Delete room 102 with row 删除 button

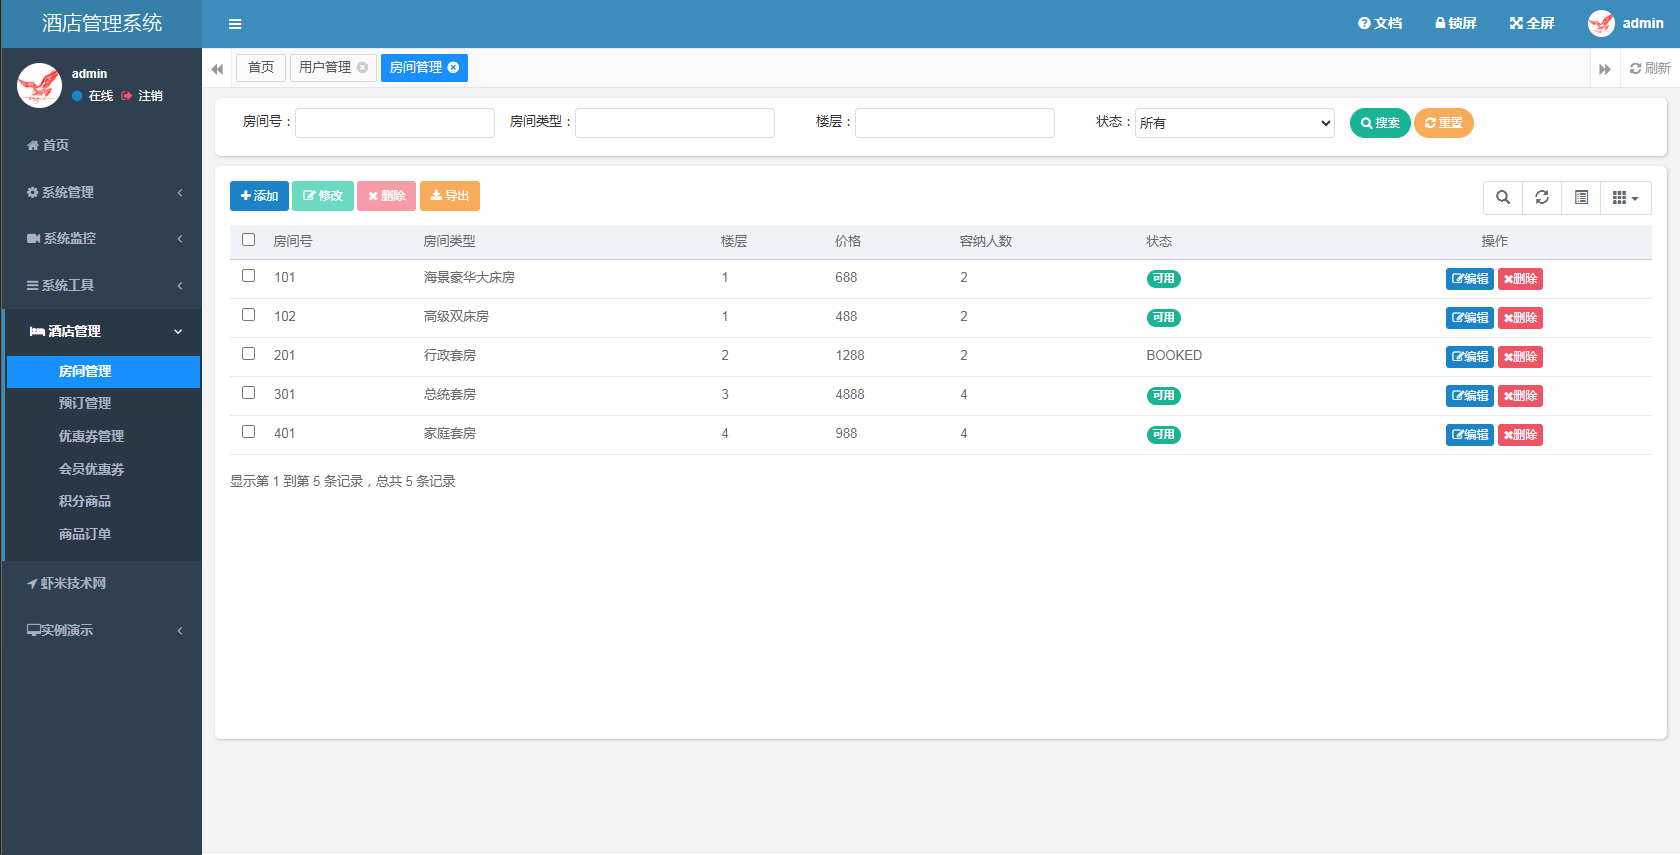pyautogui.click(x=1520, y=318)
